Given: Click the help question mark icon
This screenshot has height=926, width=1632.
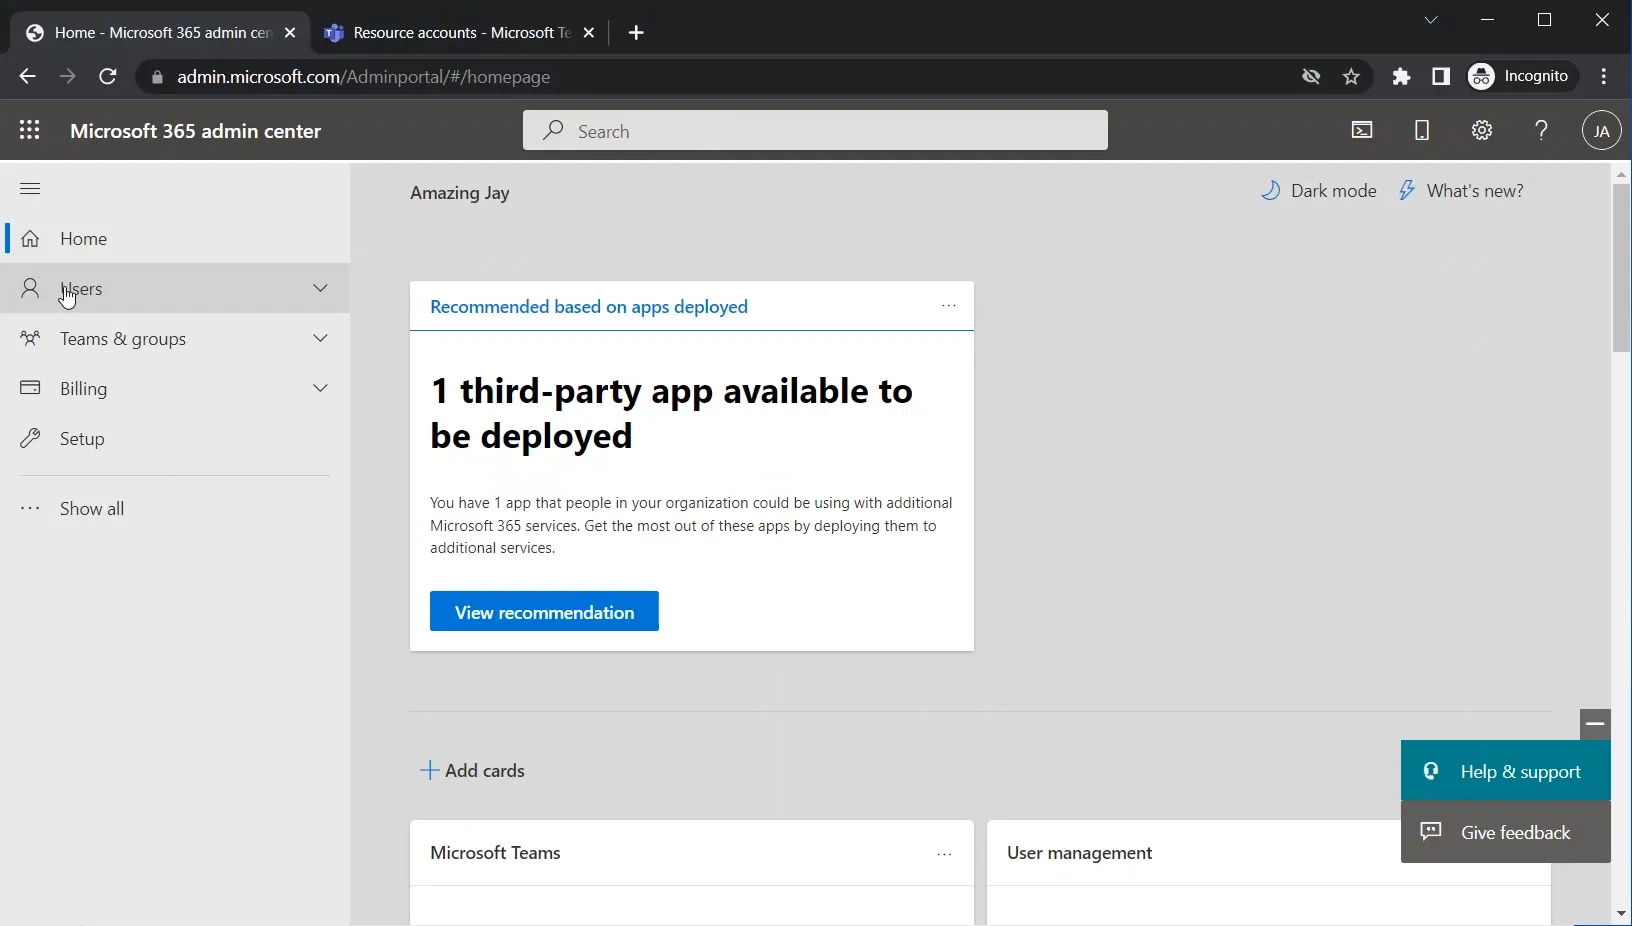Looking at the screenshot, I should tap(1541, 131).
